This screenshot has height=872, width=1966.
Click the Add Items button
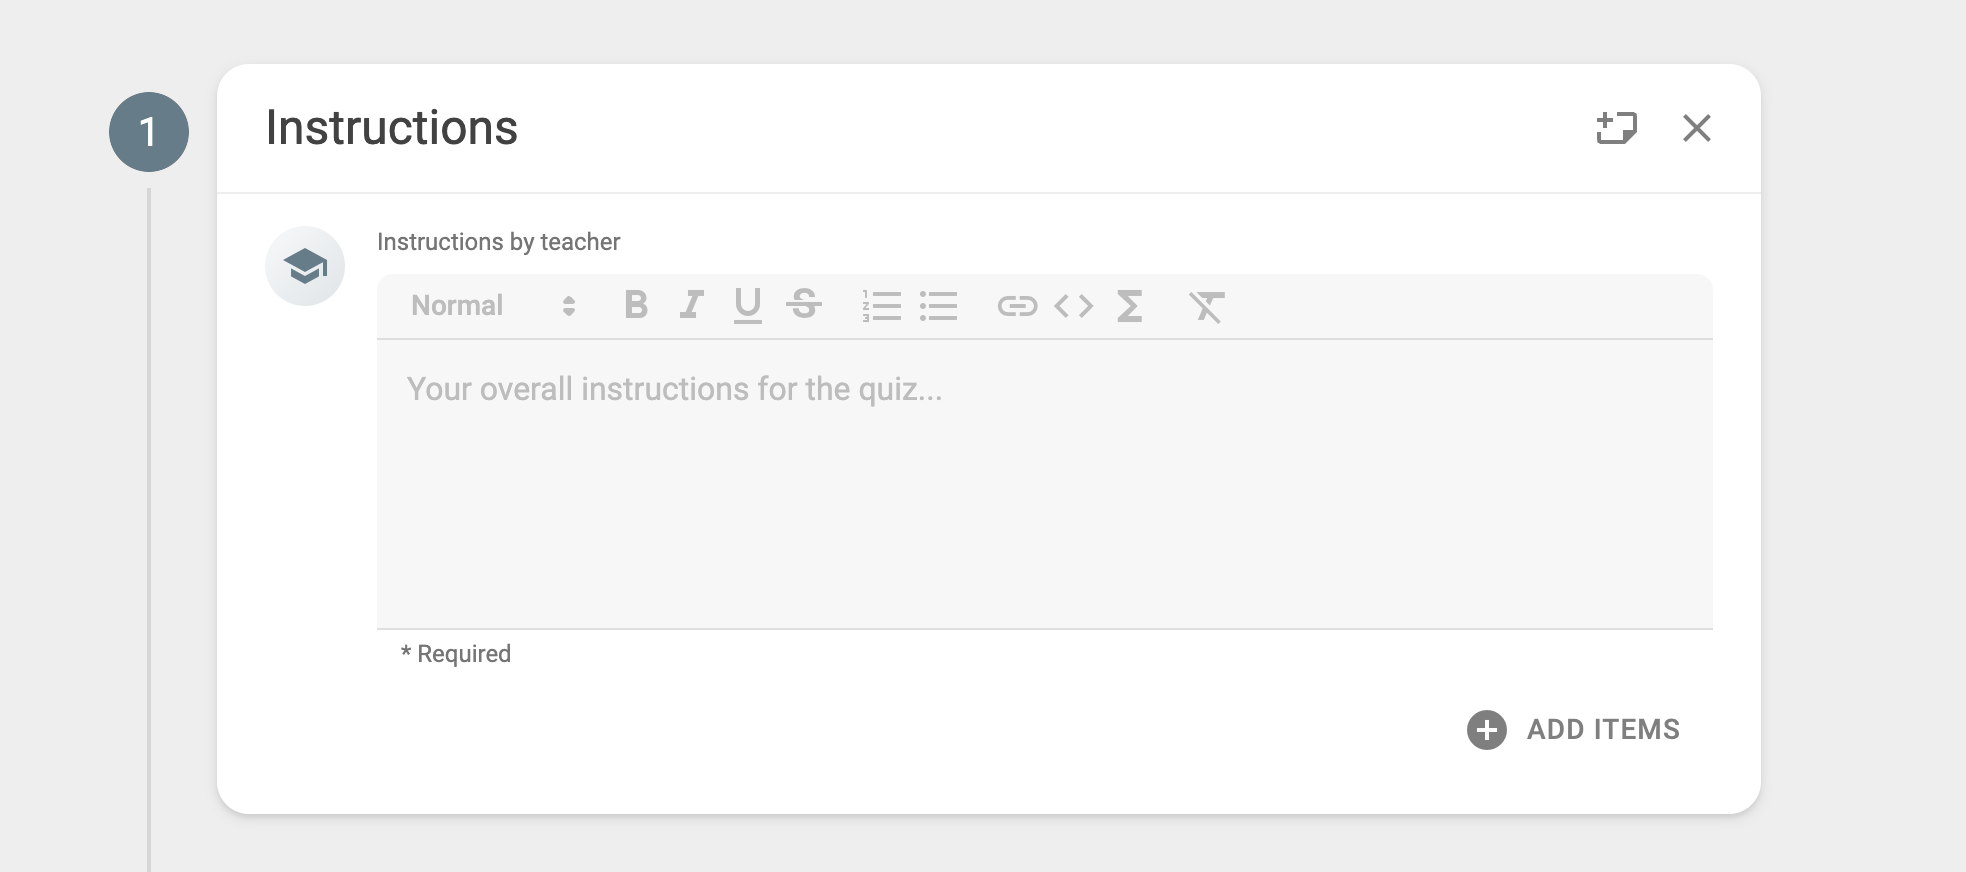pyautogui.click(x=1602, y=730)
